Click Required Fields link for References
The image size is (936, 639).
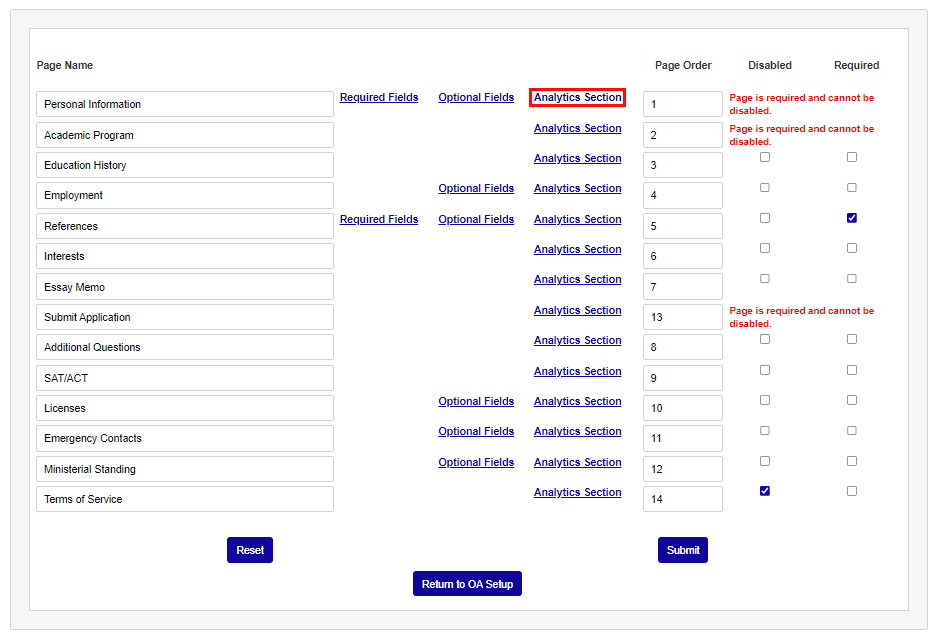[379, 219]
